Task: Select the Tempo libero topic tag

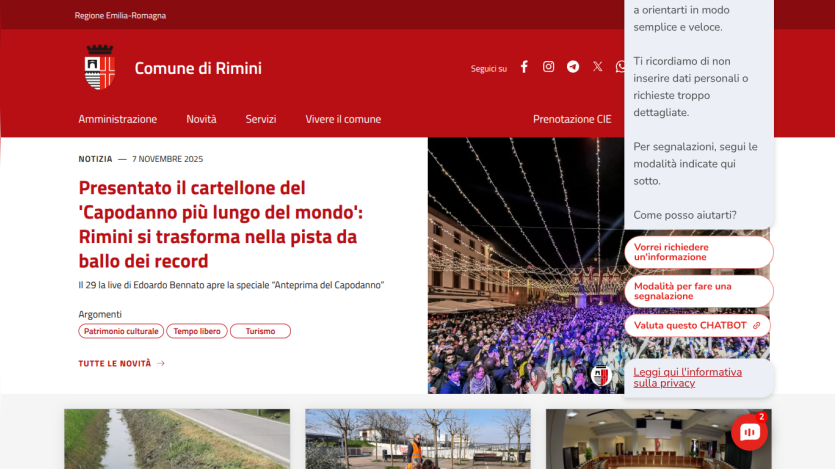Action: (x=197, y=331)
